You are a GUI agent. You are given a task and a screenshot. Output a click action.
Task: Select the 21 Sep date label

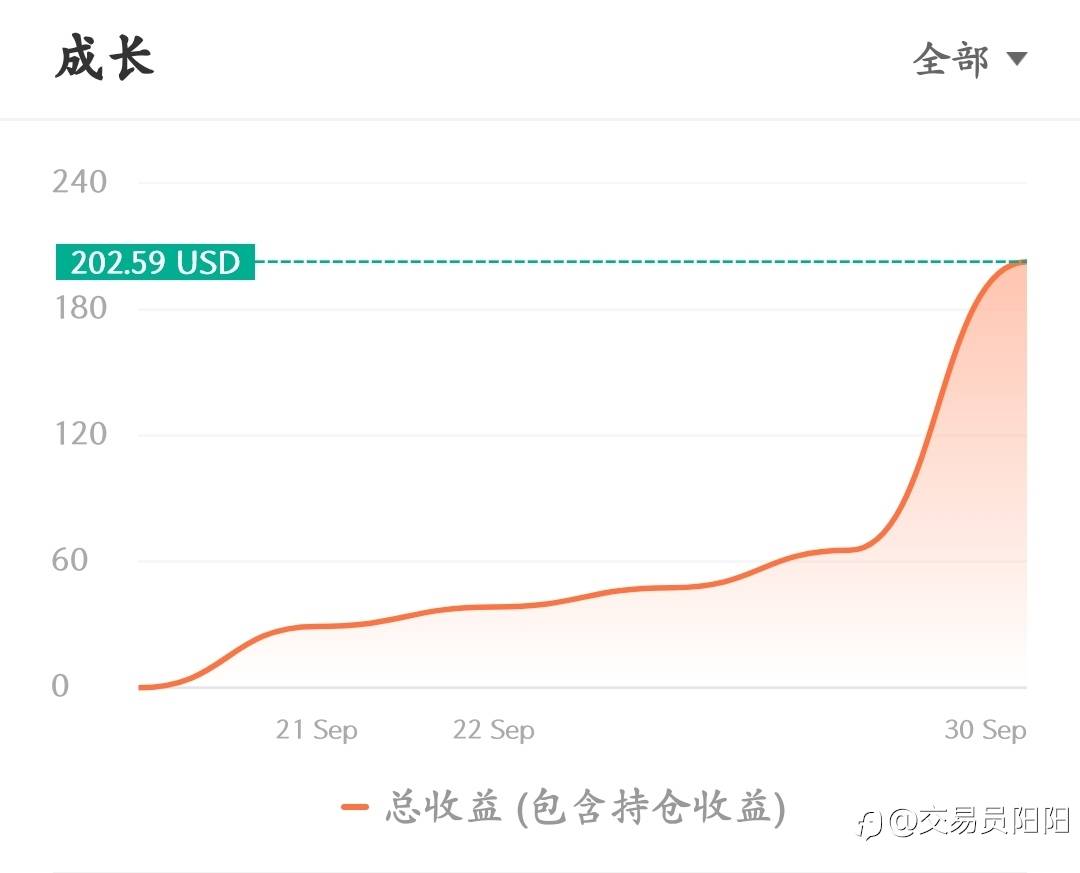[x=316, y=730]
